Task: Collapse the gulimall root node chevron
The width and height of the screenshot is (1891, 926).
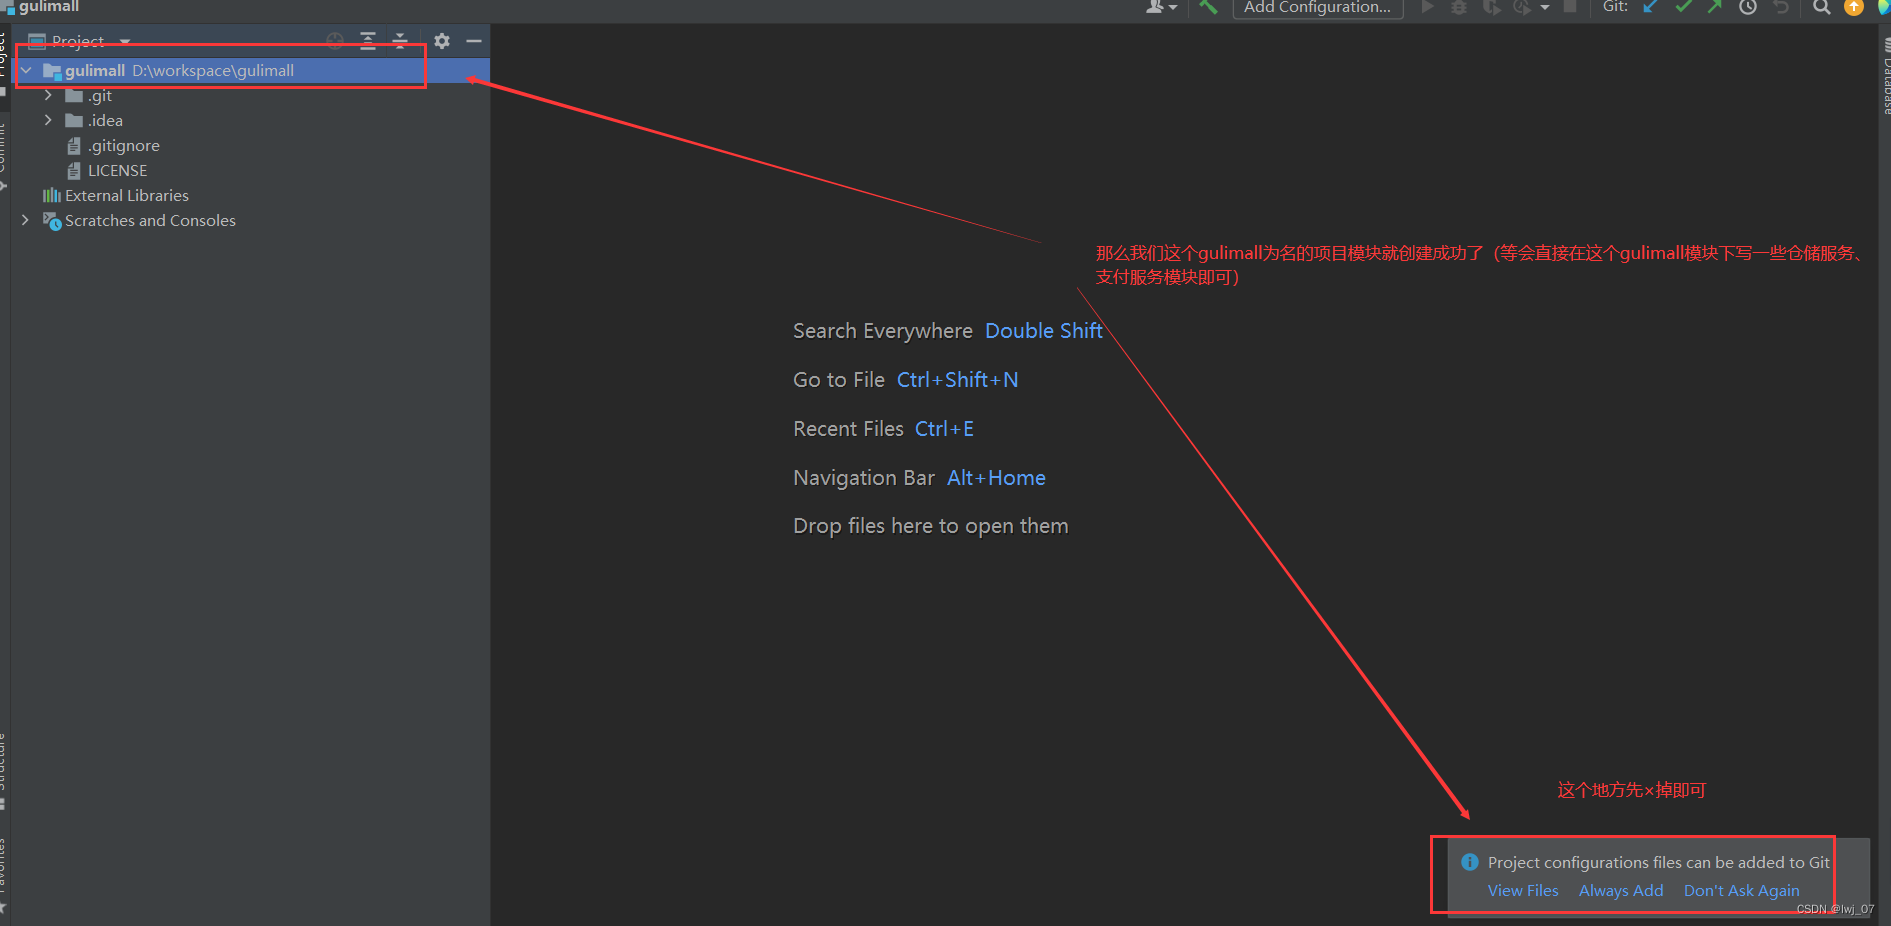Action: (x=26, y=71)
